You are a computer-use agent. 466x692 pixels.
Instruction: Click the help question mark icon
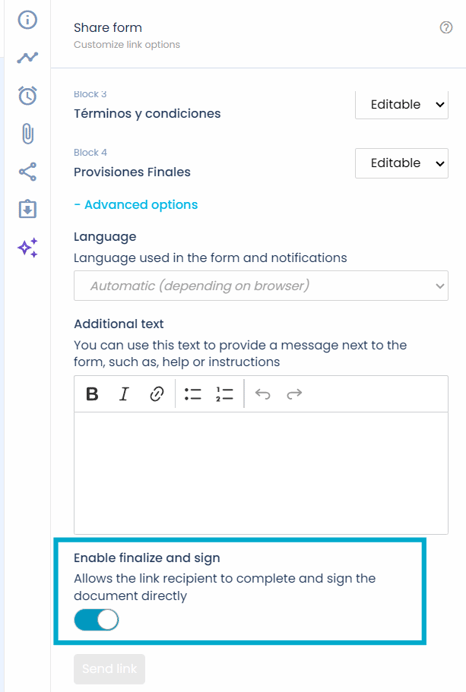coord(446,27)
